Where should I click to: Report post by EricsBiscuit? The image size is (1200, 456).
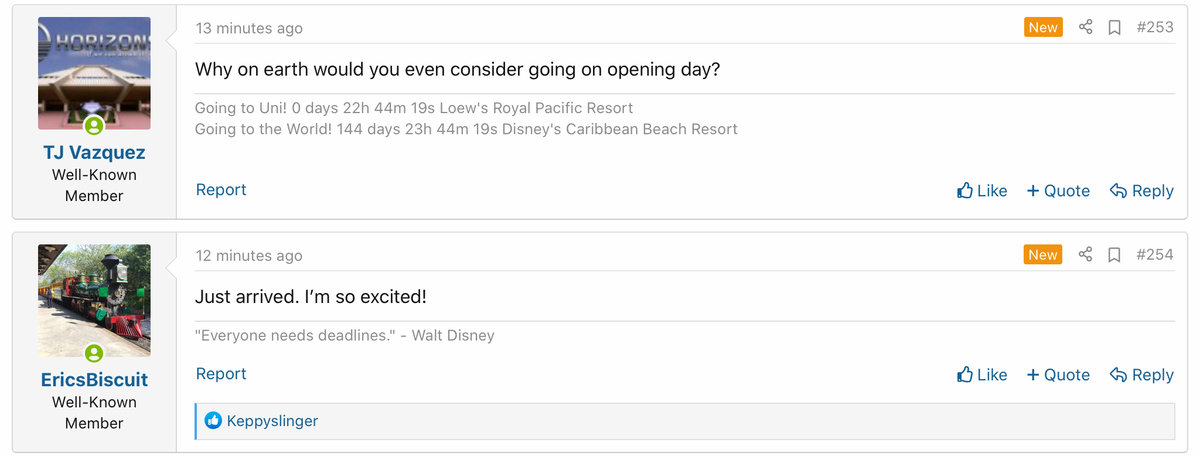(x=221, y=374)
